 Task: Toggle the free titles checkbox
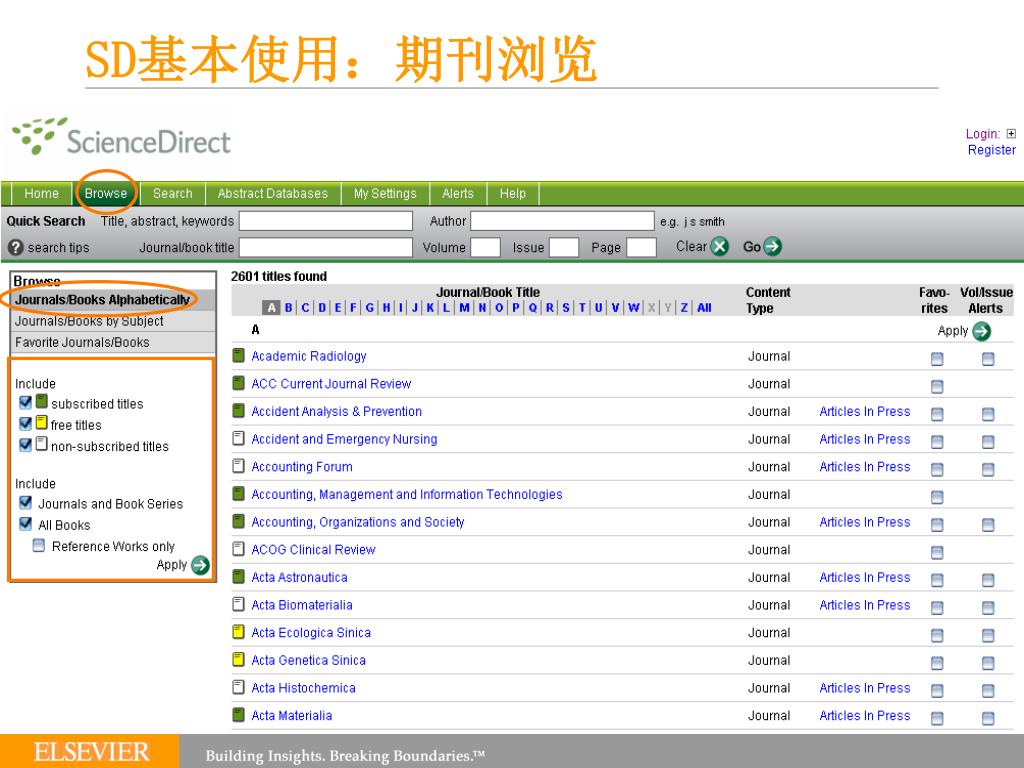[x=25, y=424]
